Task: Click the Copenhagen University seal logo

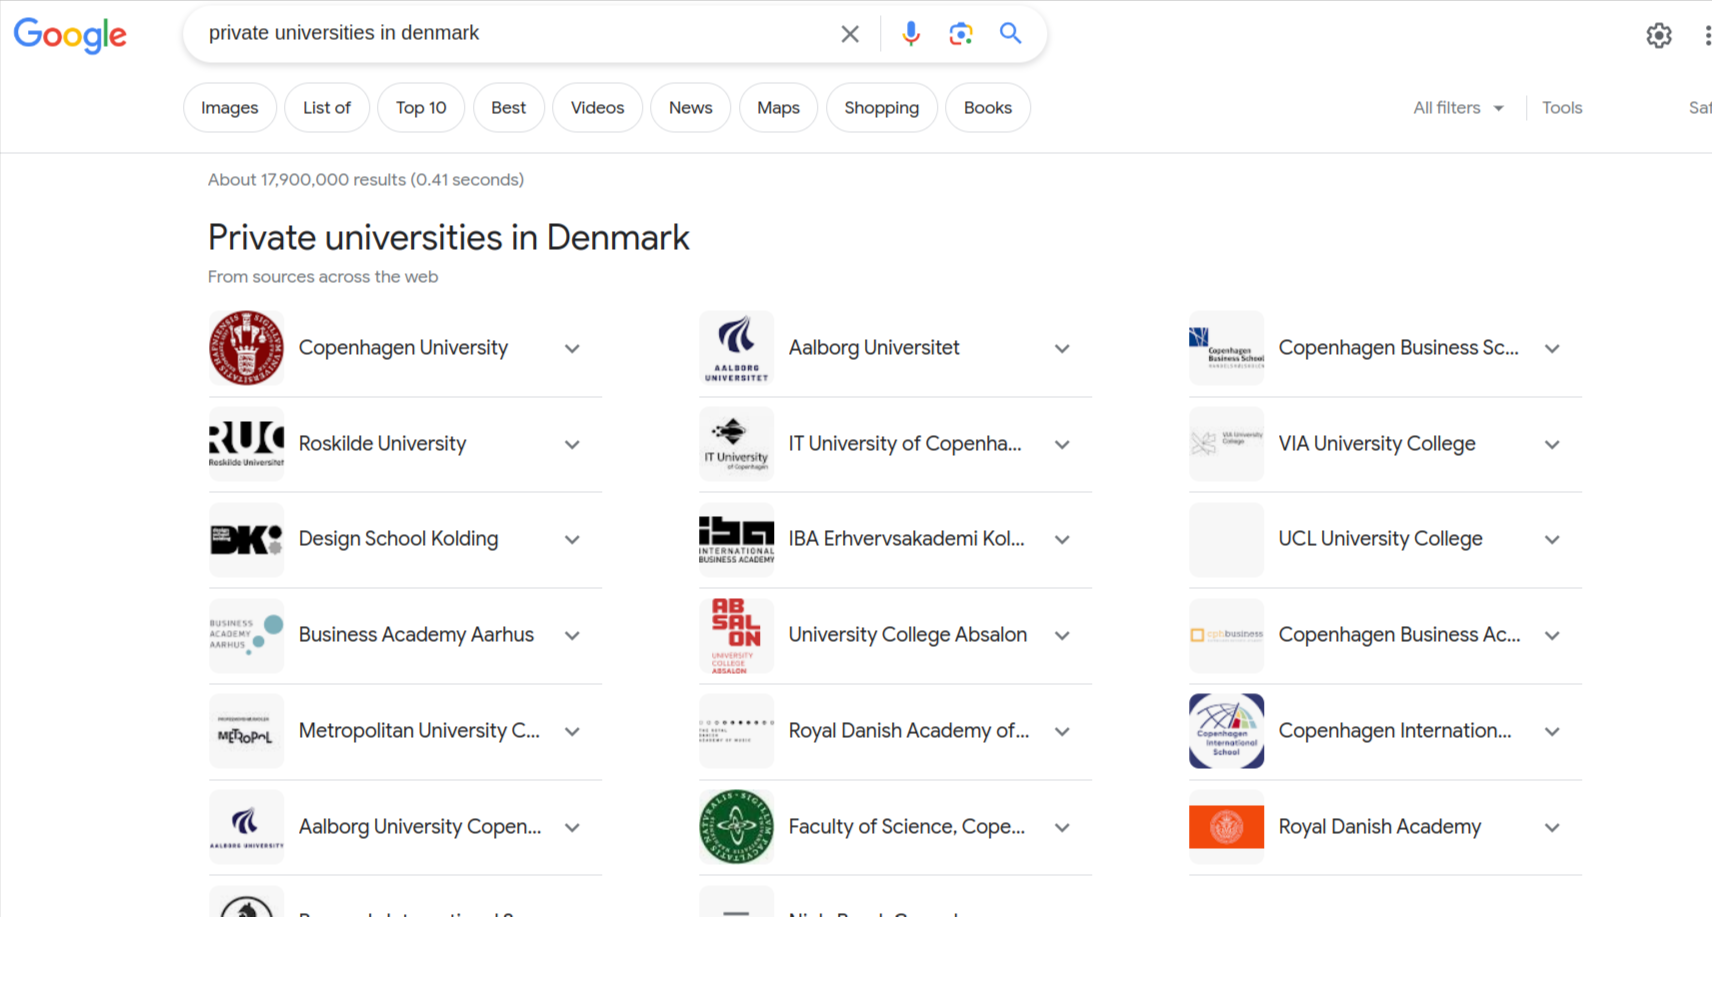Action: pos(246,348)
